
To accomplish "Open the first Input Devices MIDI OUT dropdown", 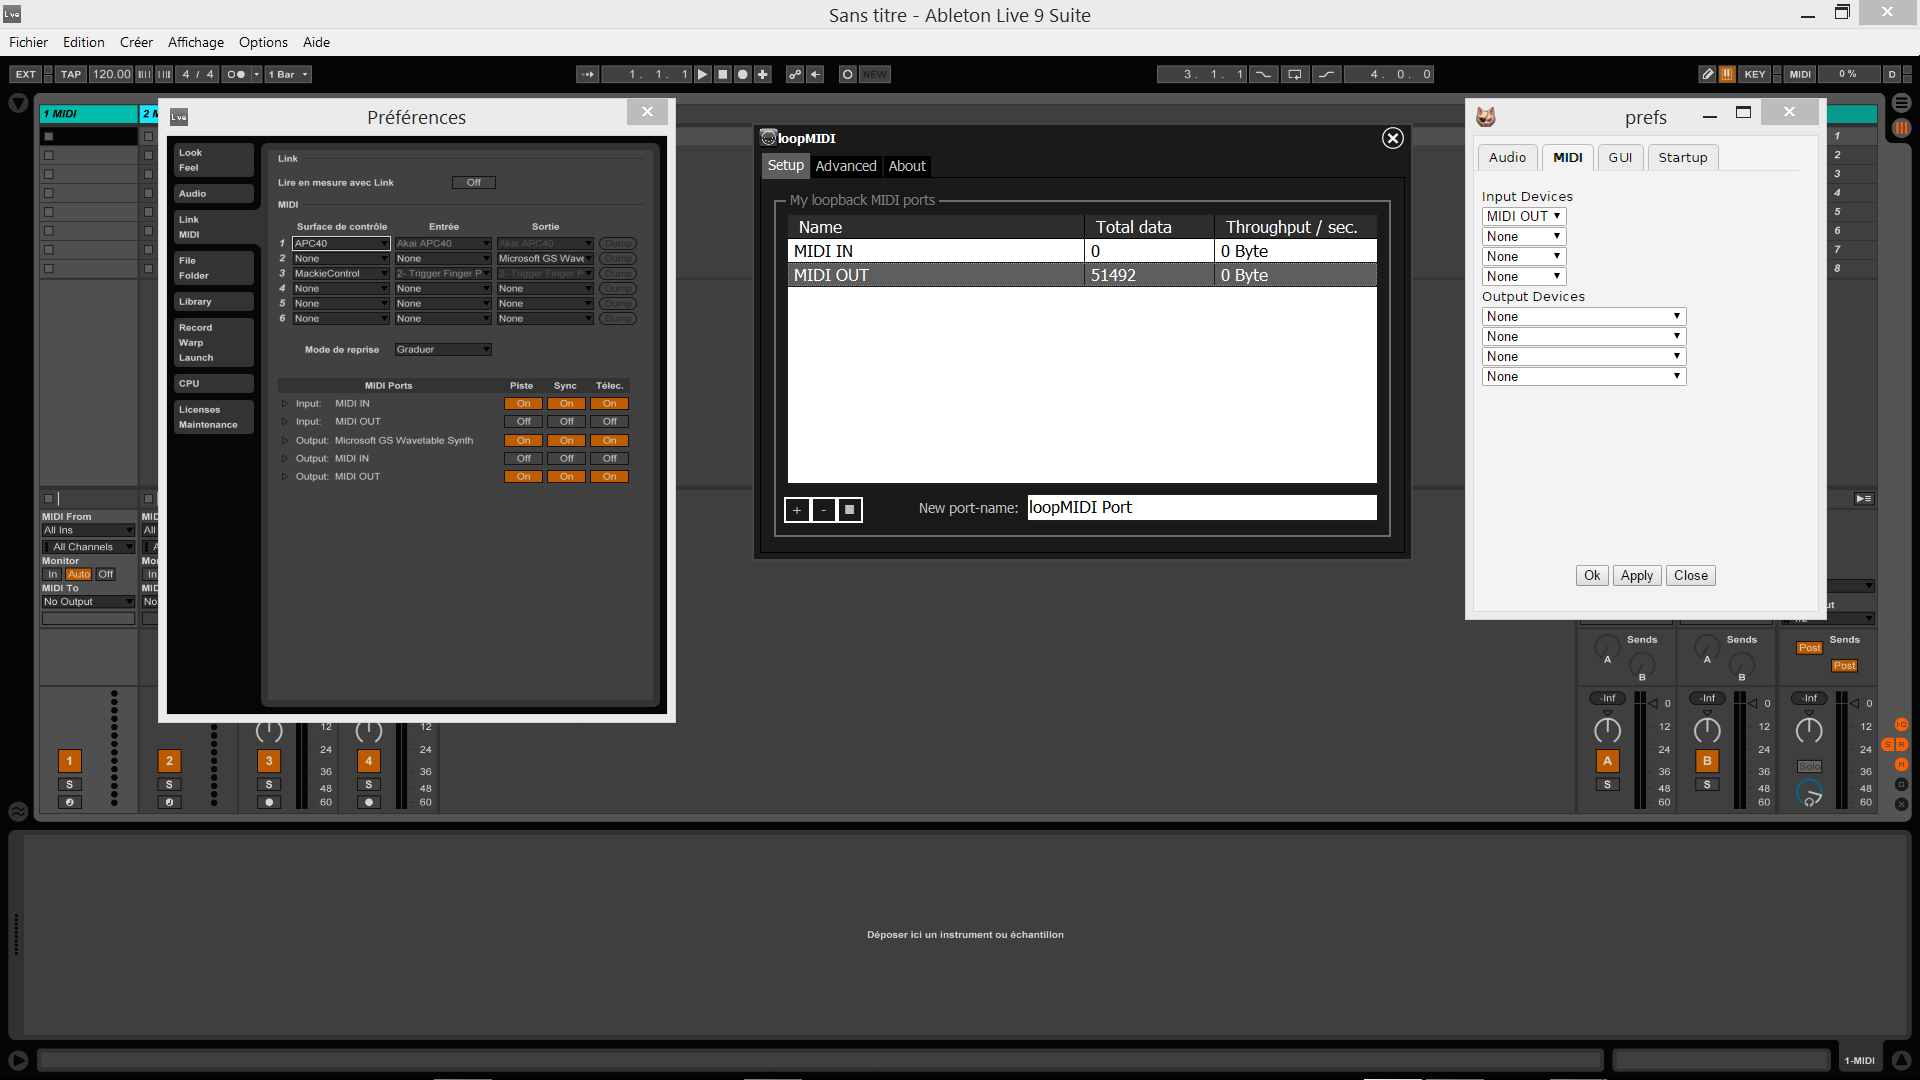I will pos(1523,216).
